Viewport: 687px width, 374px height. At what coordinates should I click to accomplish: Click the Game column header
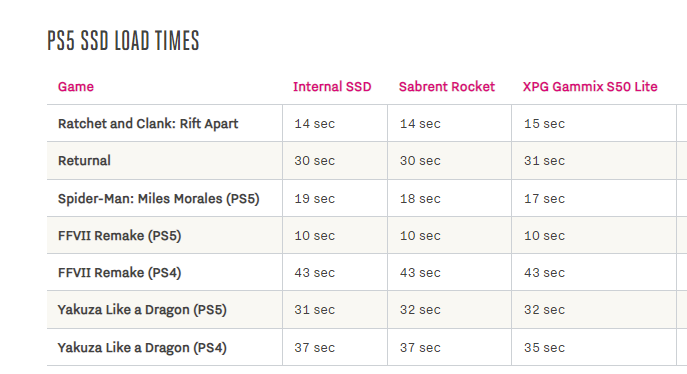[x=75, y=87]
